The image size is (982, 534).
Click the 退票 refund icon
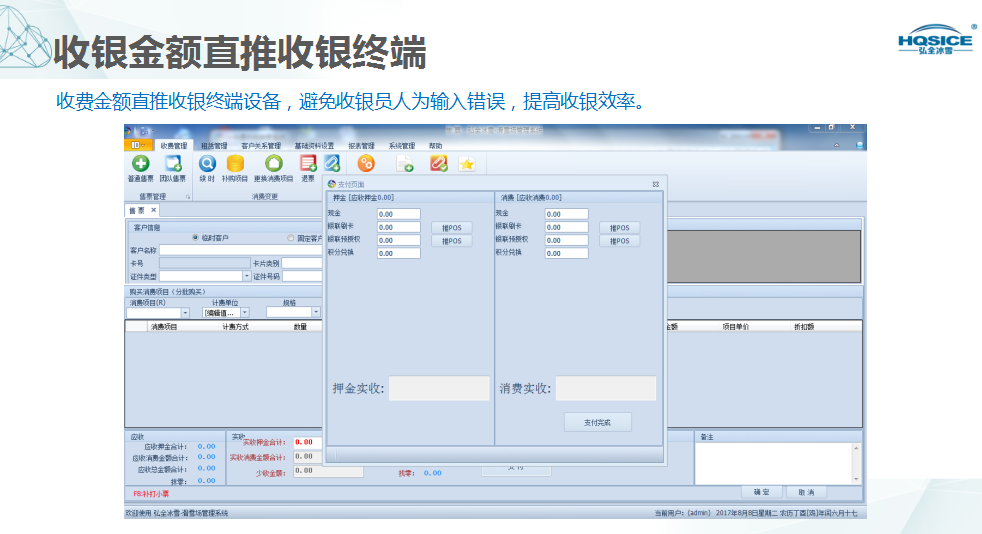pos(308,164)
